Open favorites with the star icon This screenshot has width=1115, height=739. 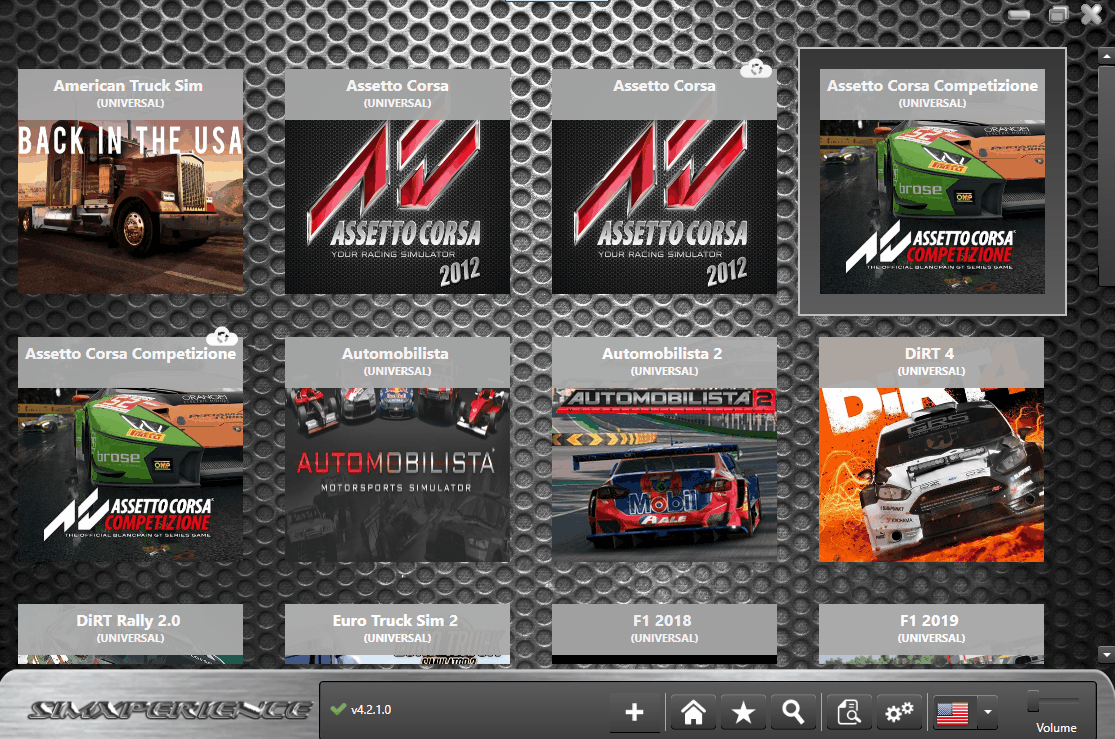(x=743, y=712)
